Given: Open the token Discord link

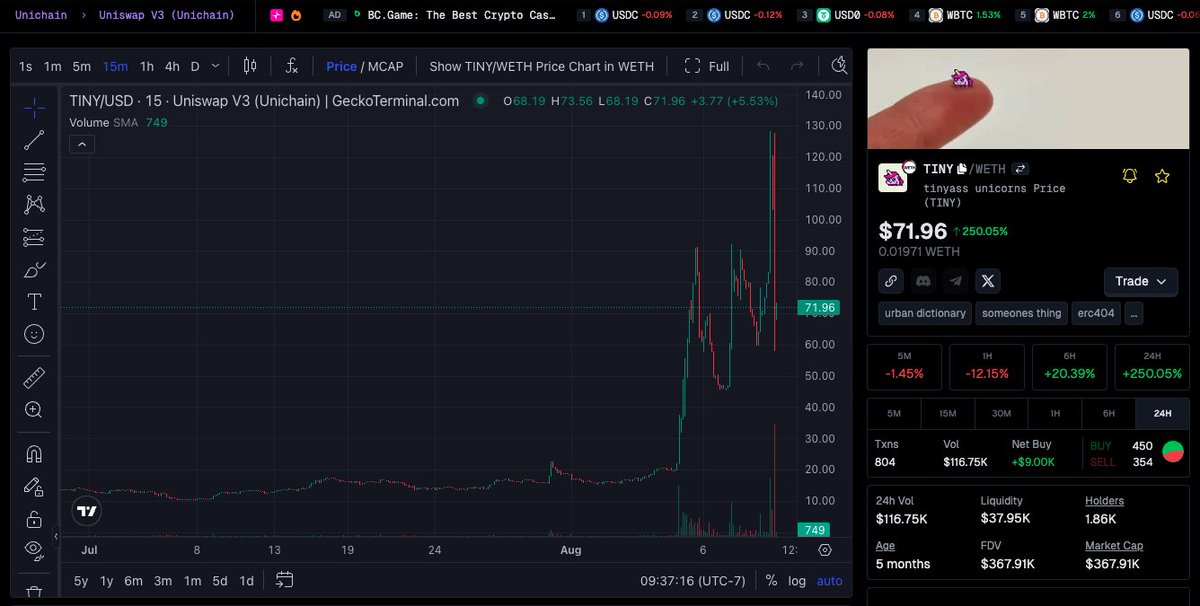Looking at the screenshot, I should click(x=923, y=281).
